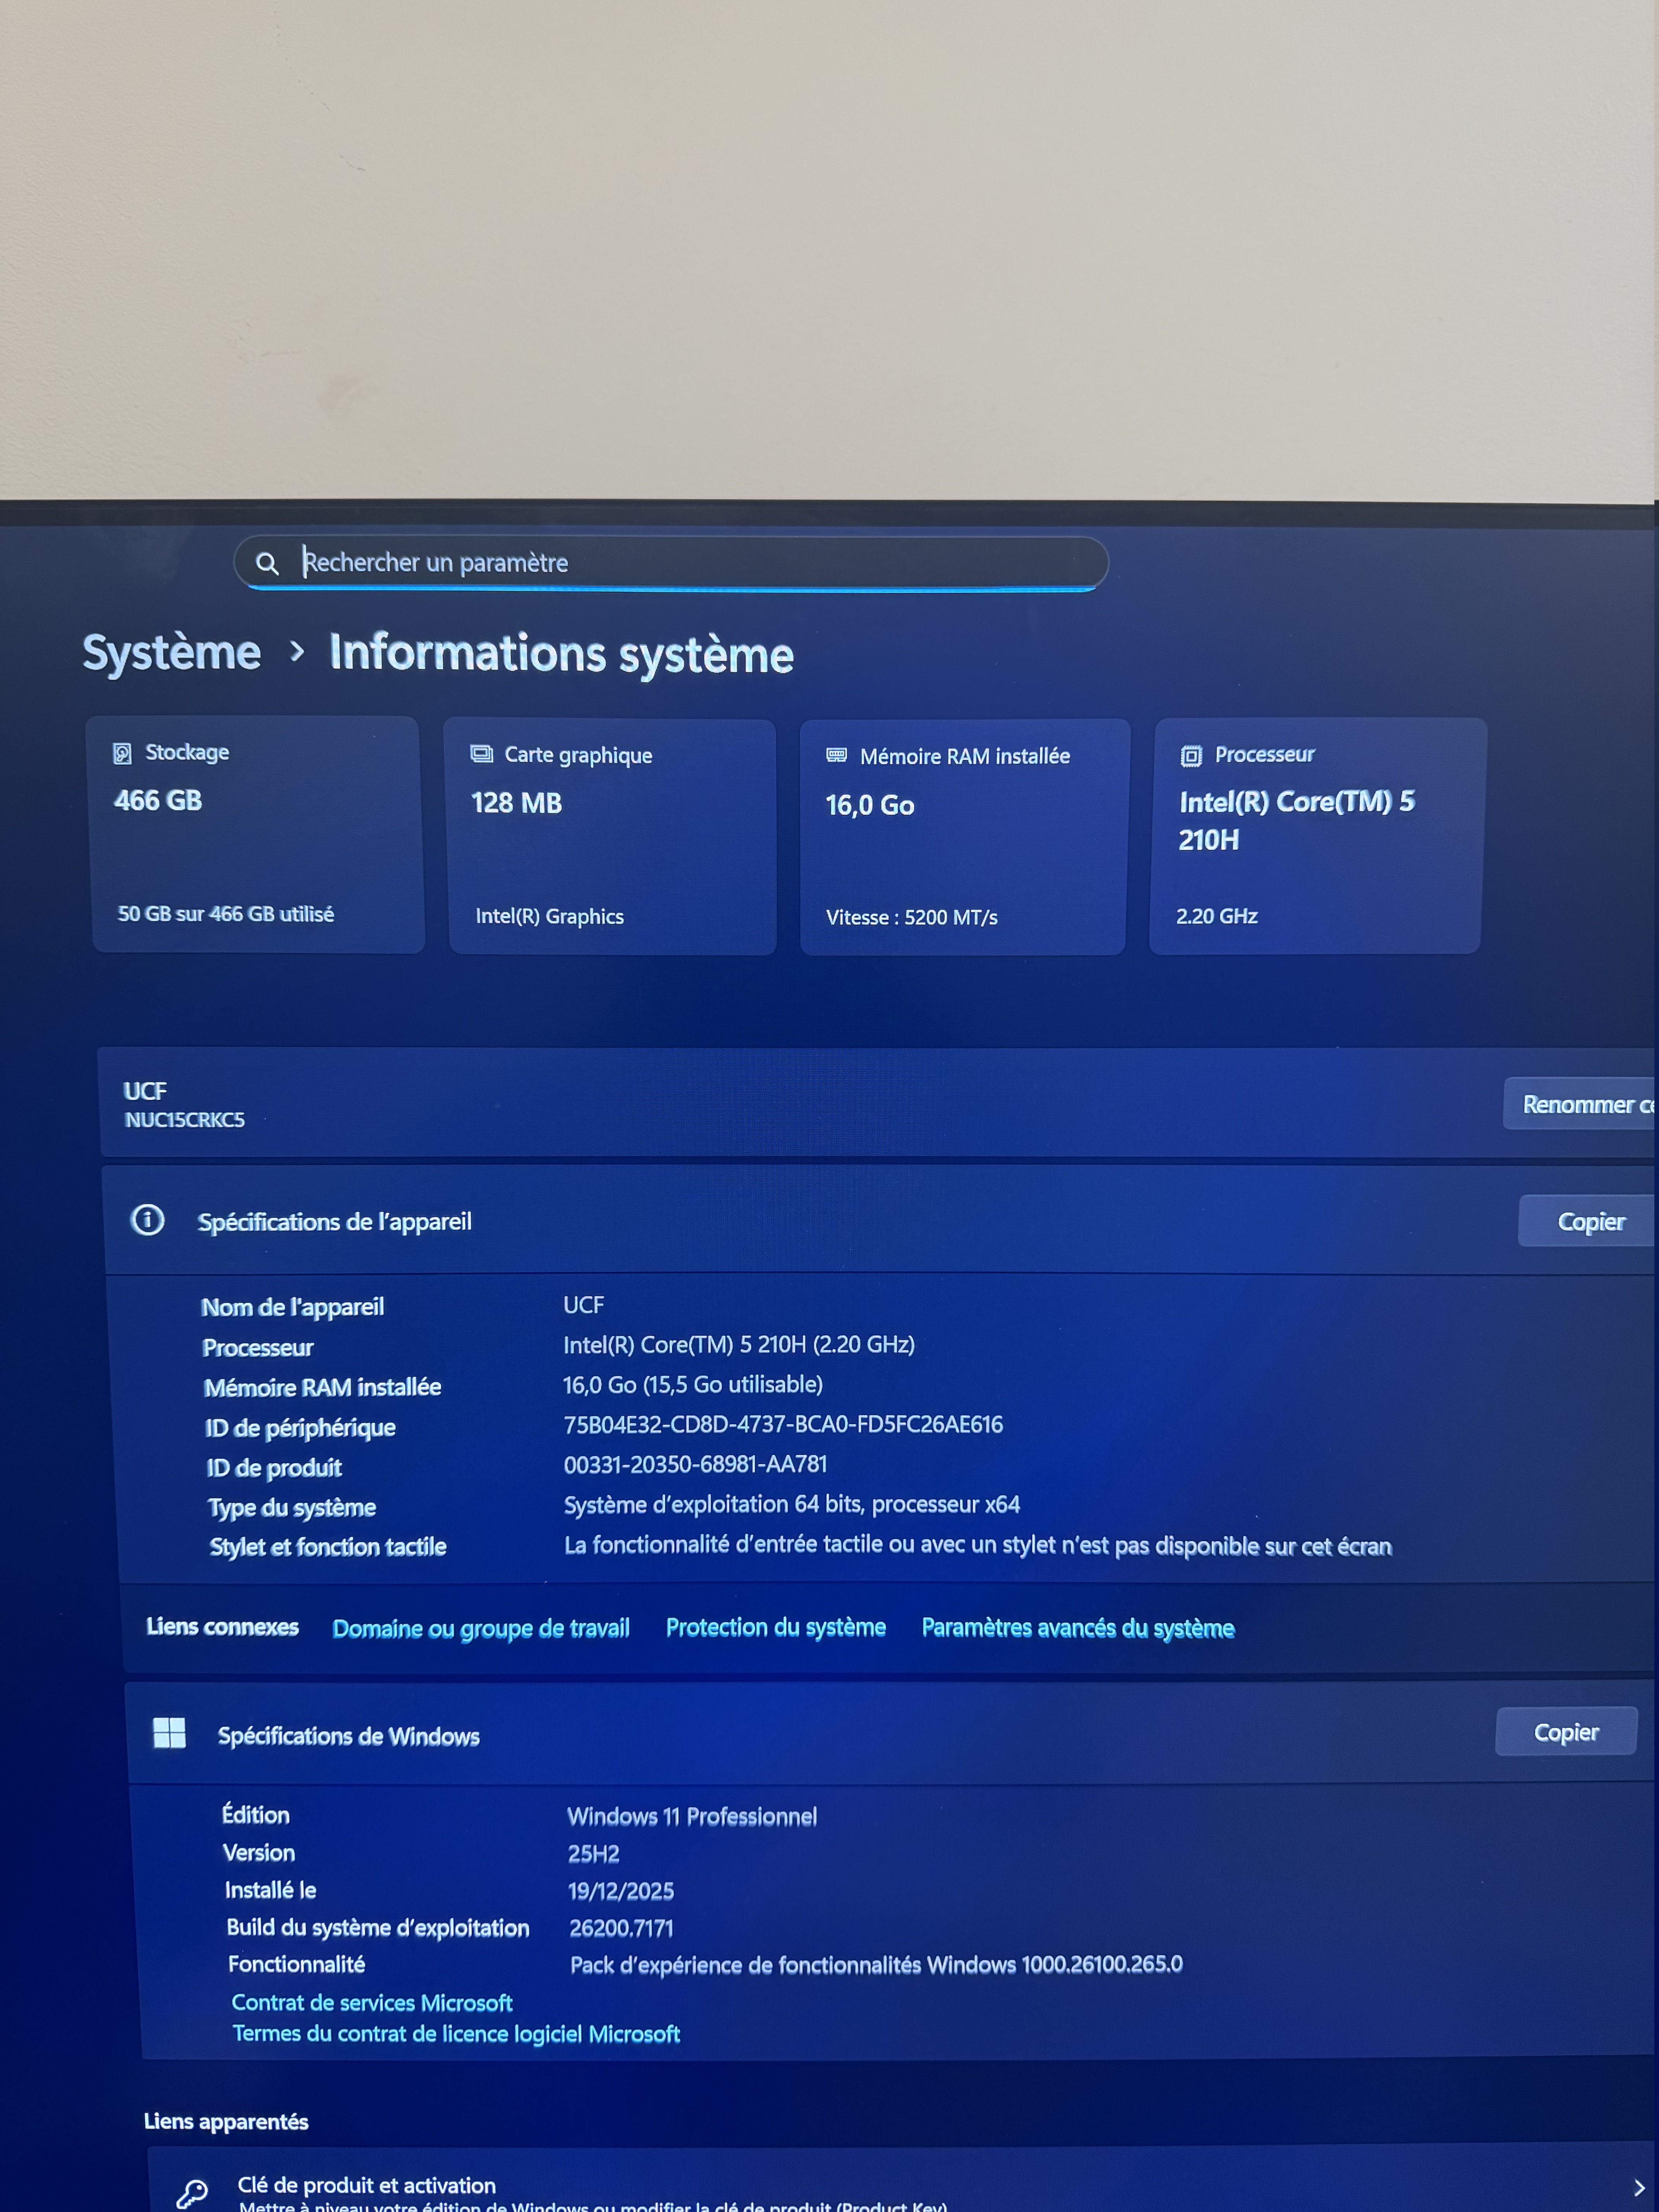Go back to Système breadcrumb
This screenshot has width=1659, height=2212.
[x=171, y=652]
